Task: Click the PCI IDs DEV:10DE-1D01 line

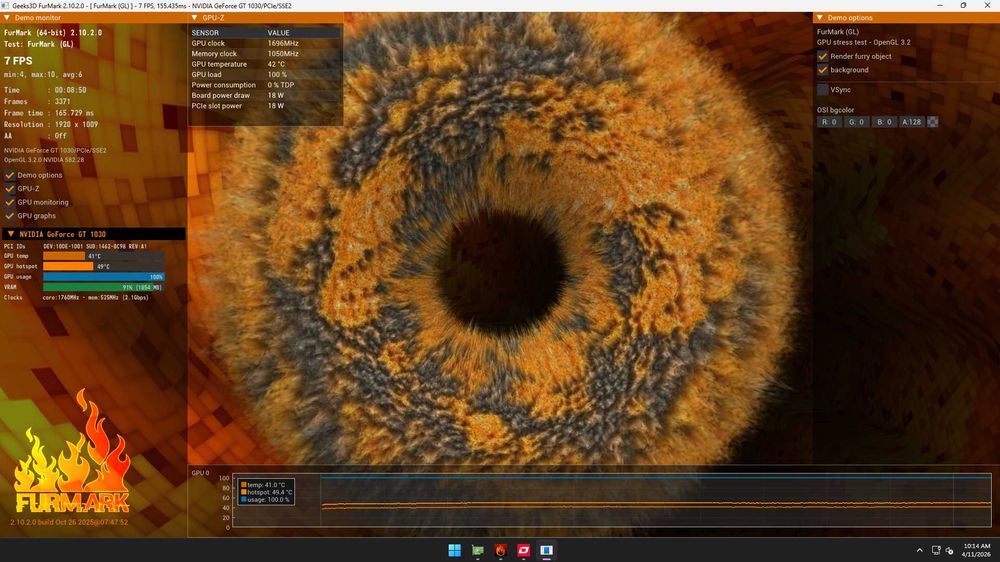Action: coord(75,246)
